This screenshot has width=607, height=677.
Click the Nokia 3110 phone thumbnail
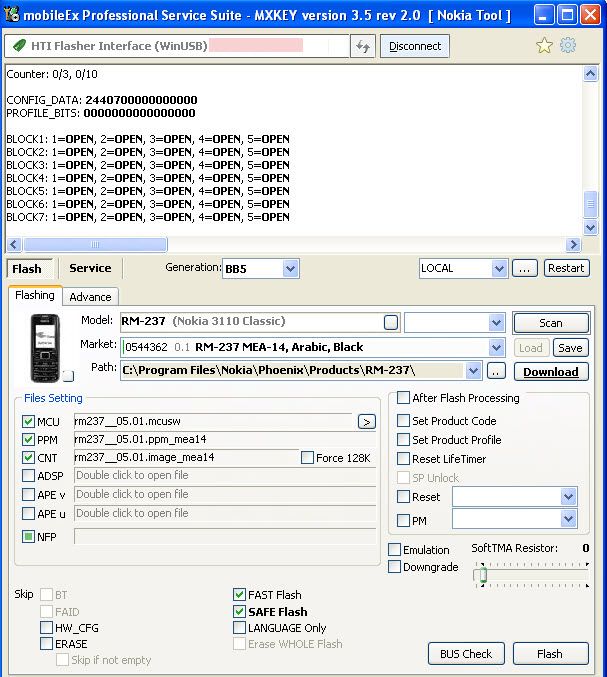(x=45, y=348)
